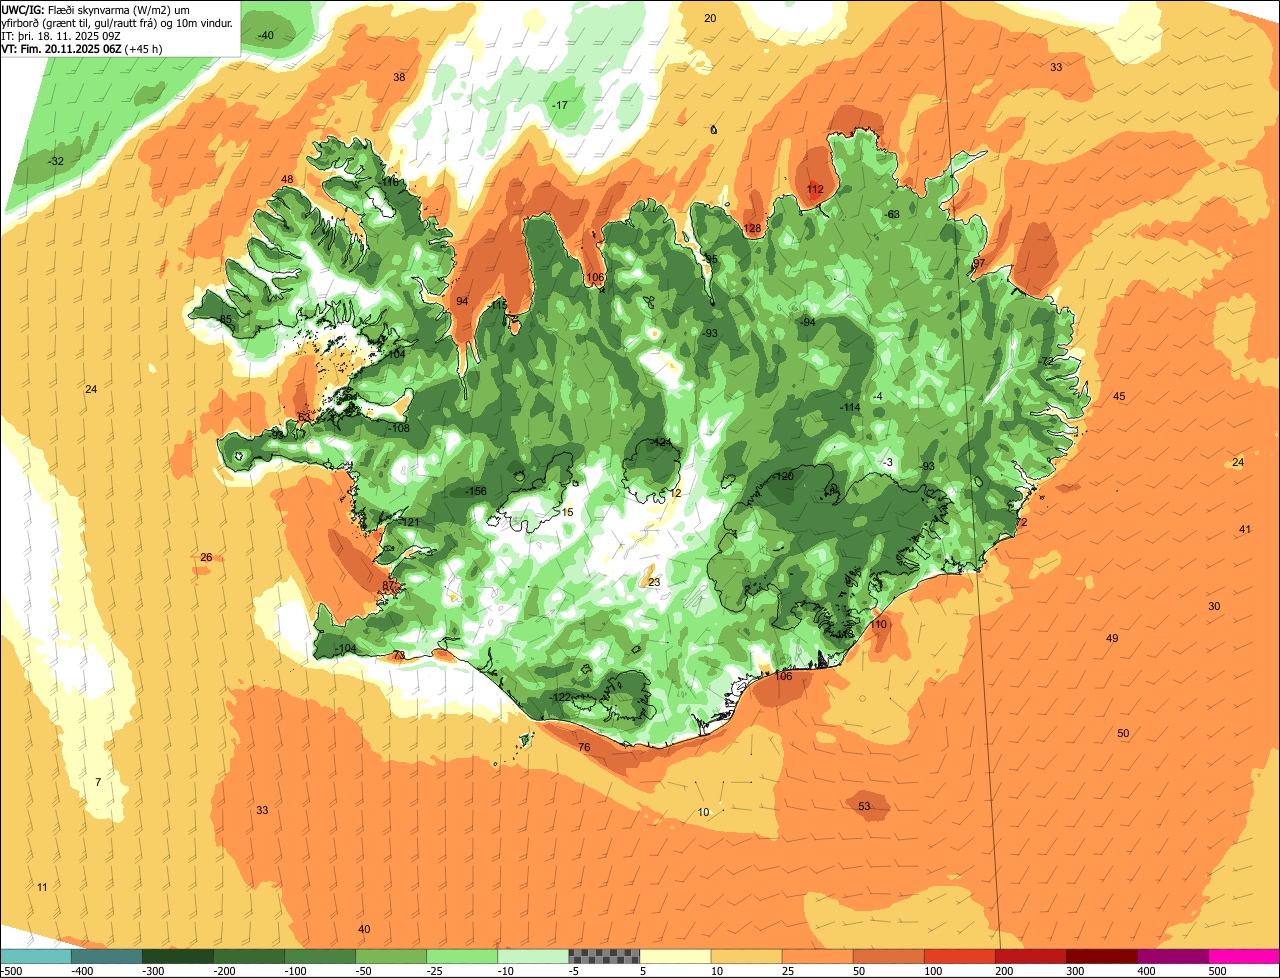Click the initial time 'IT: þri. 18. 11. 2025 09Z'
This screenshot has height=978, width=1280.
point(61,36)
